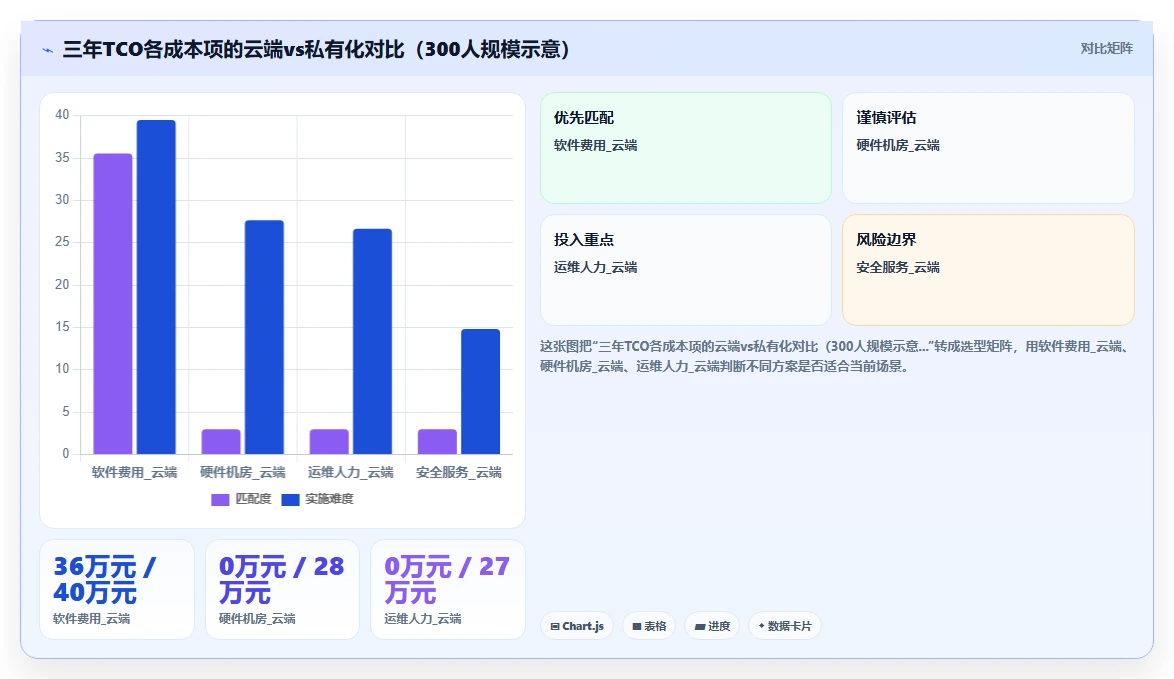Click the 安全服务_云端 x-axis label

coord(459,472)
